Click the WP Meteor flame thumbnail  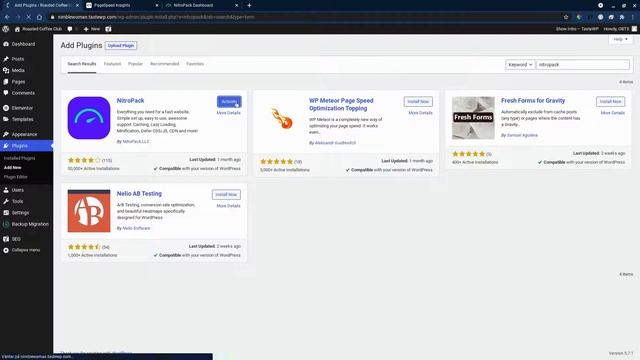tap(281, 118)
